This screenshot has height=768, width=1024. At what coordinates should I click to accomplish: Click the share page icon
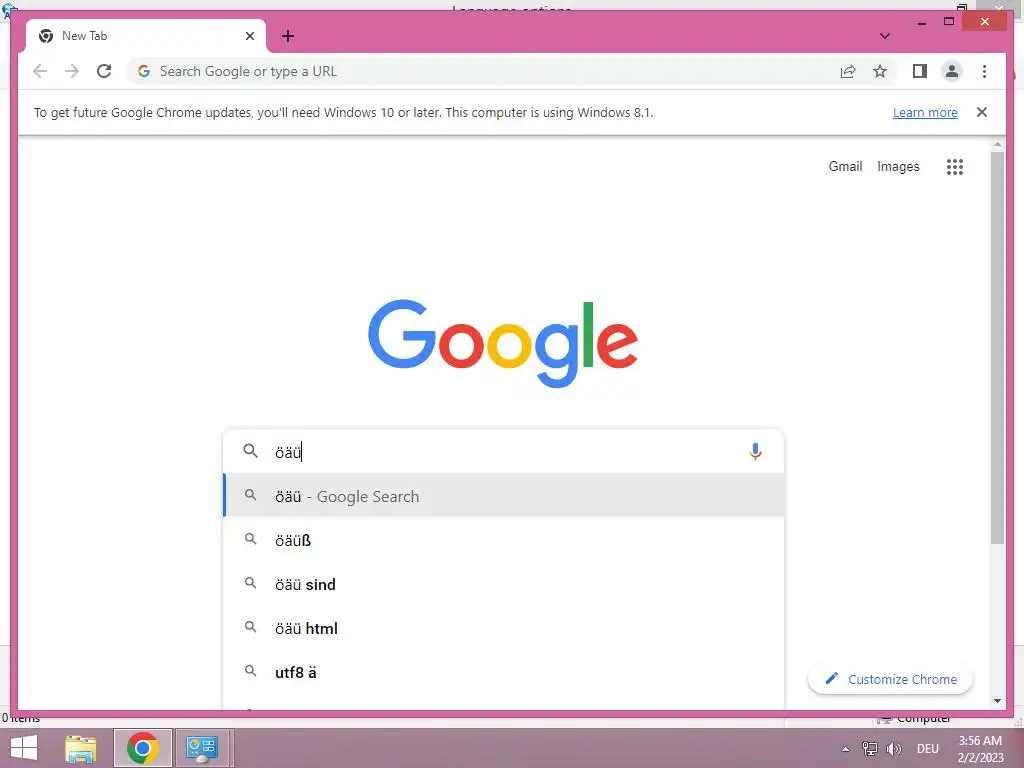point(848,71)
